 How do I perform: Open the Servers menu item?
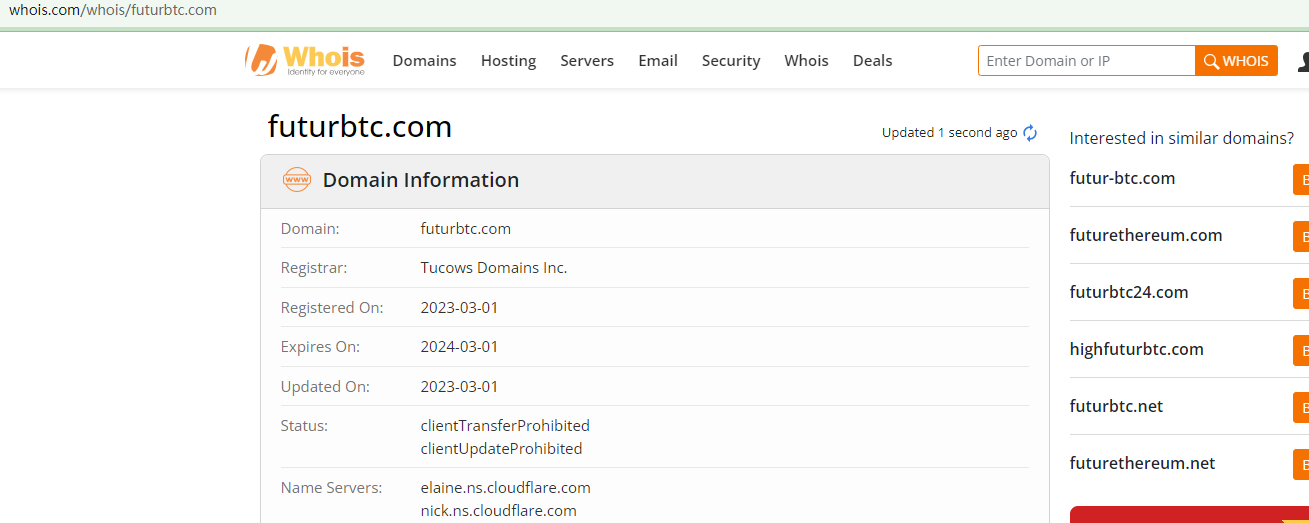tap(587, 61)
